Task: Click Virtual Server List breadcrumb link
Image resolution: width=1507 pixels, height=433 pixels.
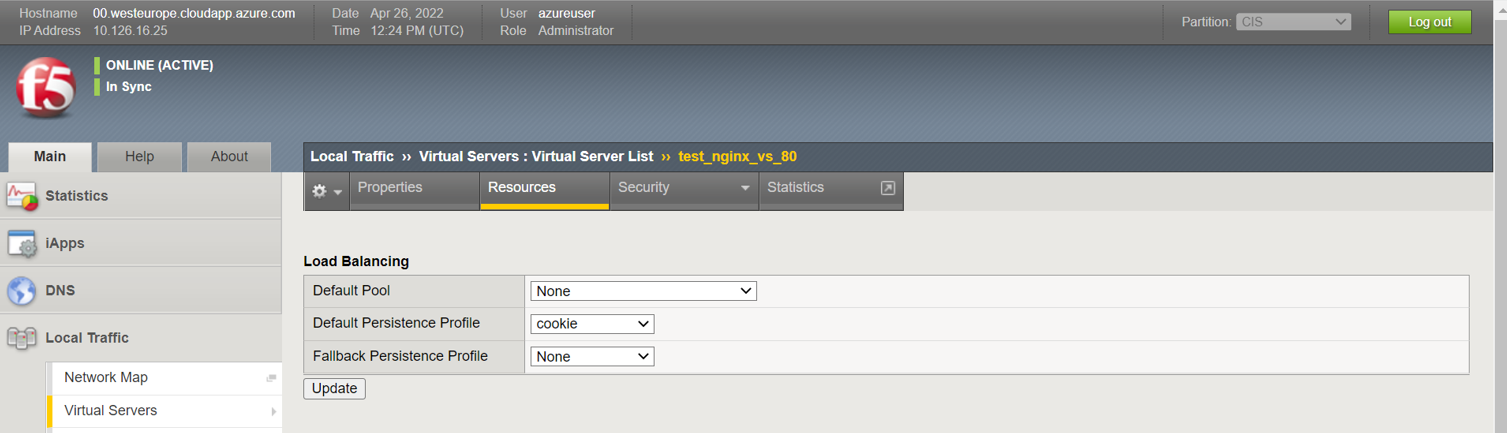Action: click(592, 156)
